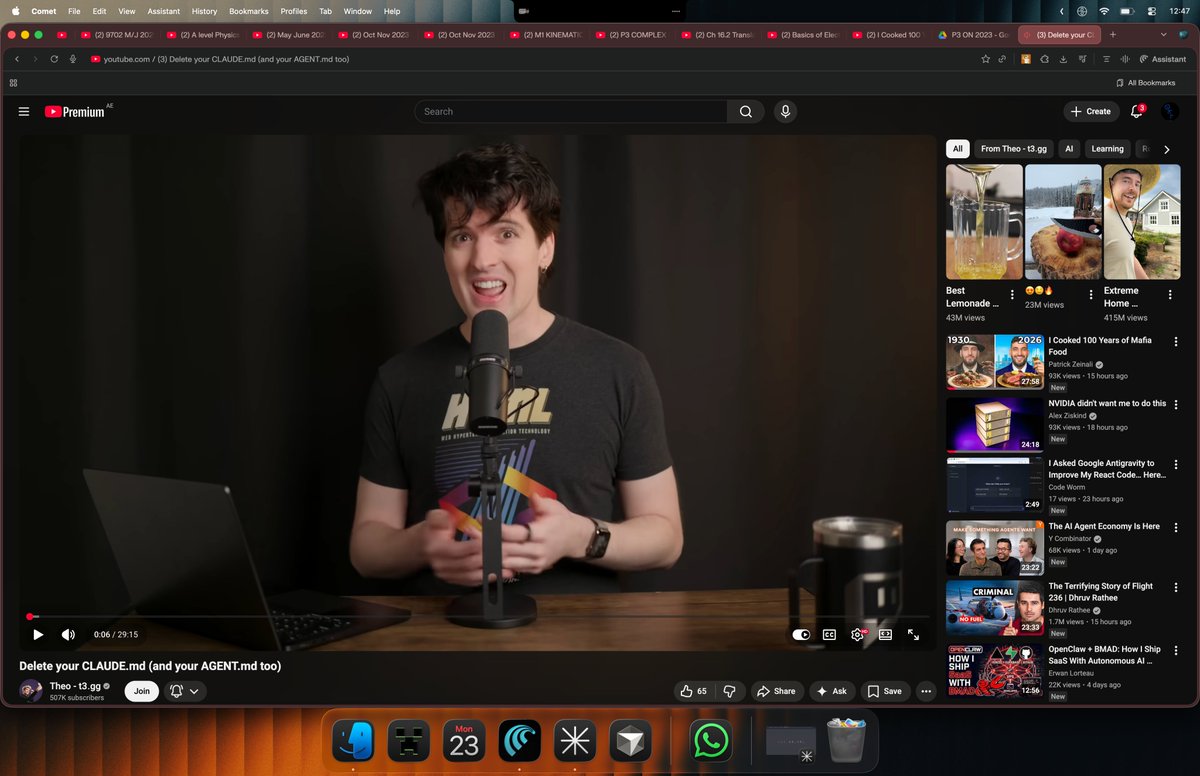Switch to theater mode in the player
Screen dimensions: 1200x776
[x=885, y=635]
